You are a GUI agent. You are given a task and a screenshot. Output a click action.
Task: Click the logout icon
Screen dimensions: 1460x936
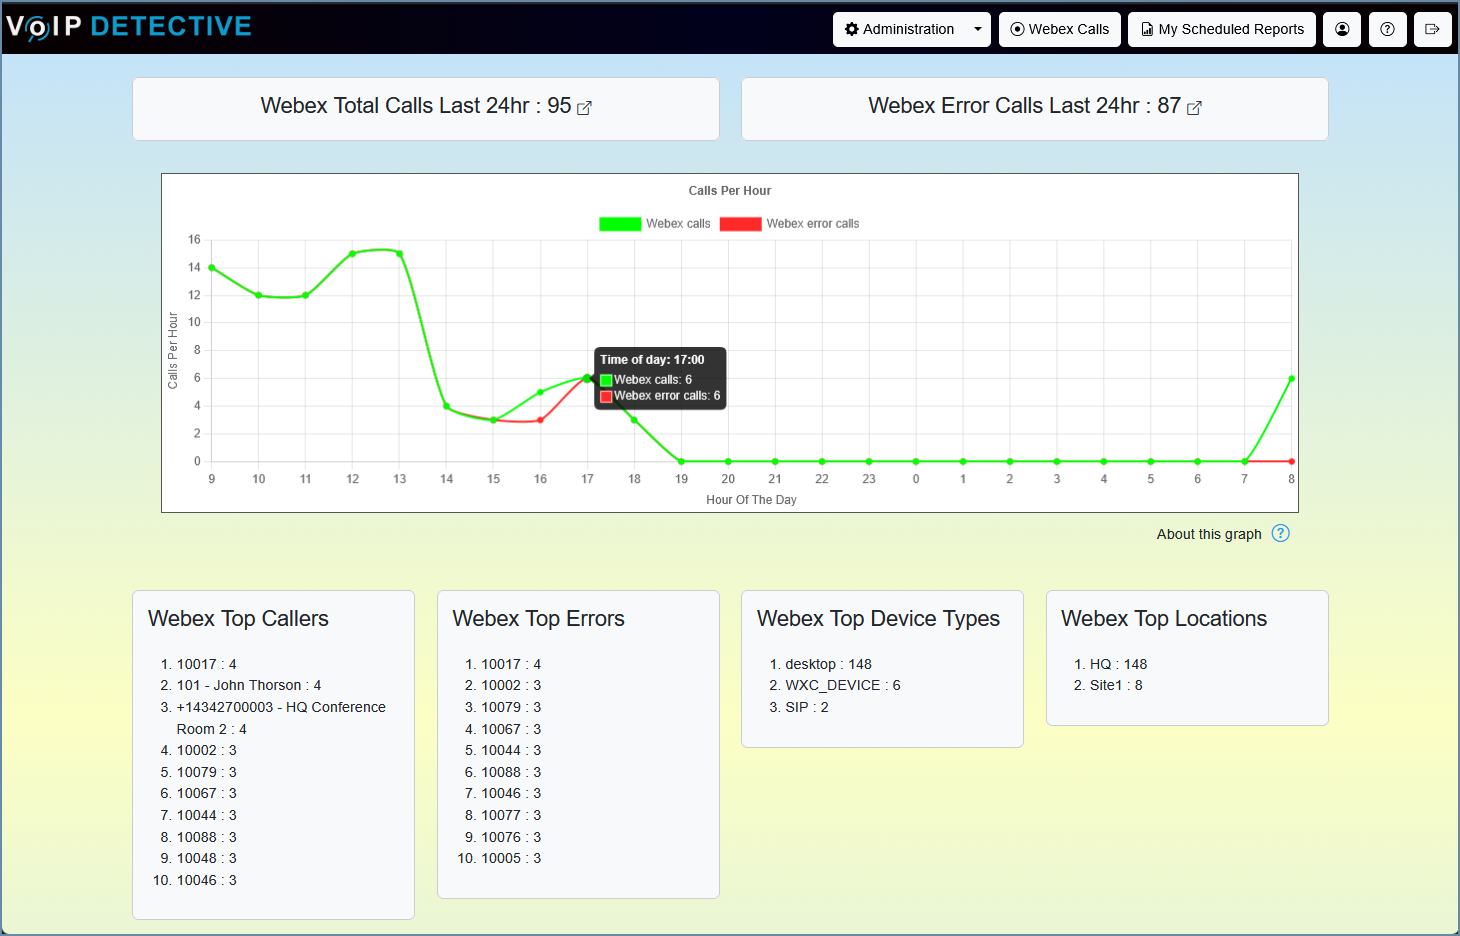(x=1433, y=29)
